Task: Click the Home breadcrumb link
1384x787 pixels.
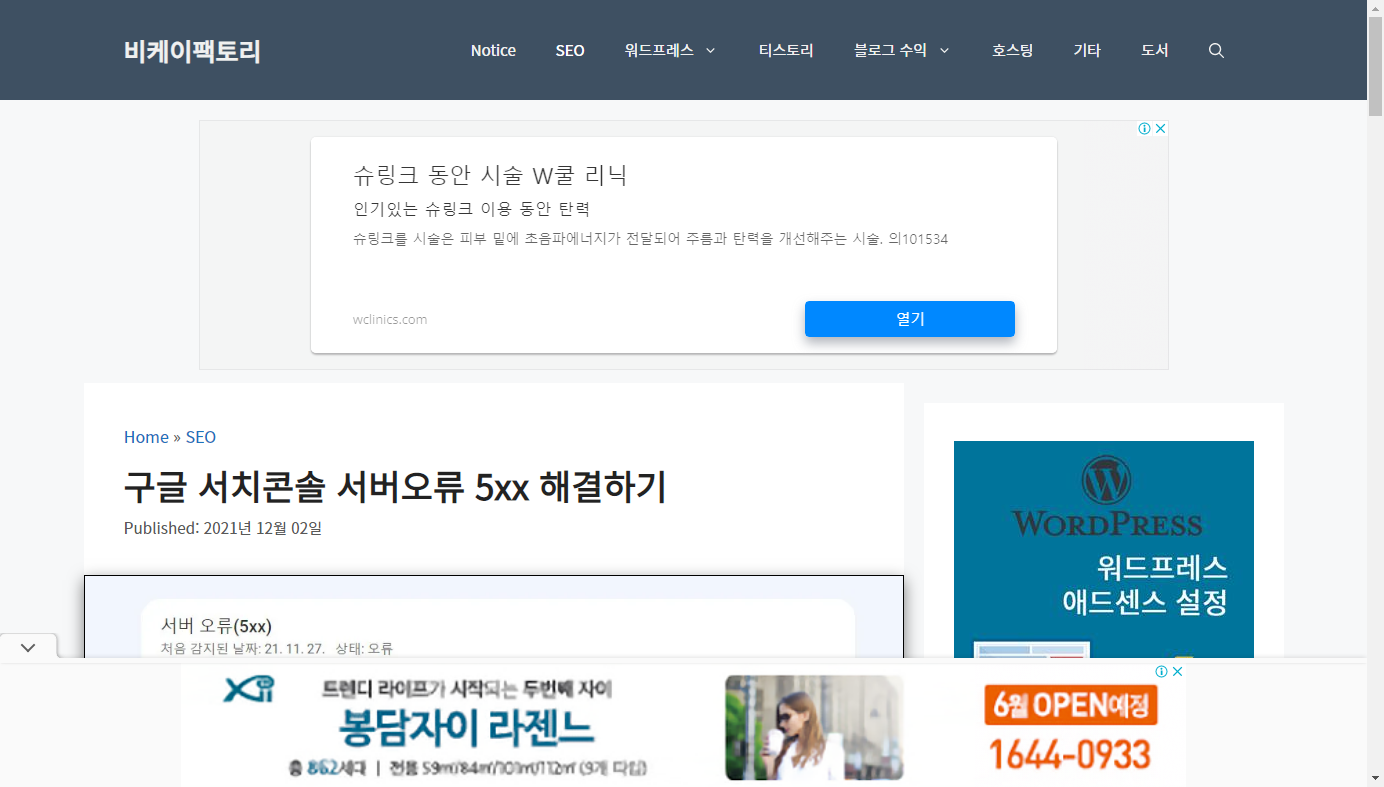Action: pyautogui.click(x=146, y=437)
